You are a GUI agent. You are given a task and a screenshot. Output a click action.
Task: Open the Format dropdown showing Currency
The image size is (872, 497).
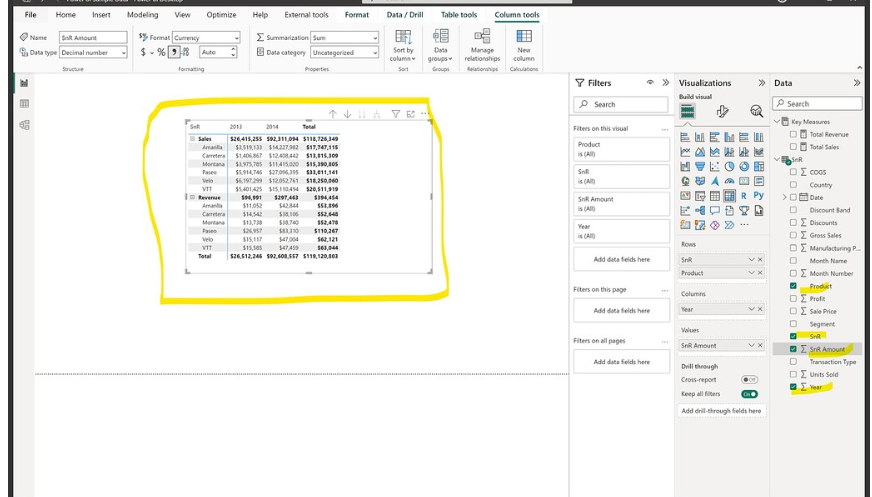click(x=206, y=38)
